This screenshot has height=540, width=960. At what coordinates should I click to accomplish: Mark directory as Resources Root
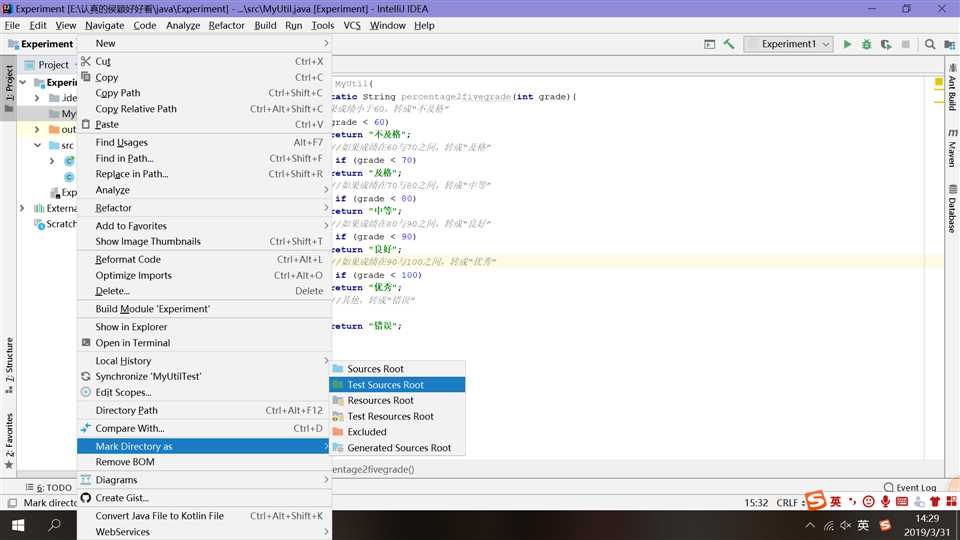[x=397, y=400]
